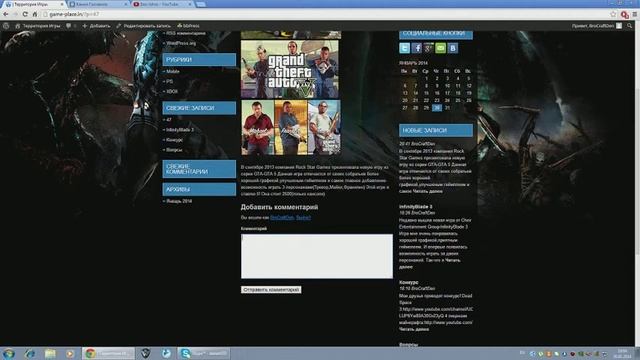Open the RSS комментариев link
Image resolution: width=640 pixels, height=360 pixels.
(x=186, y=33)
